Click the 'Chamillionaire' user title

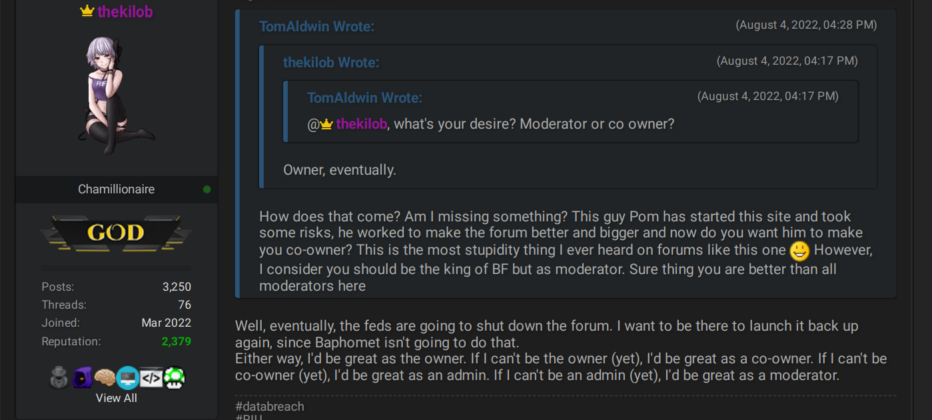[x=116, y=189]
